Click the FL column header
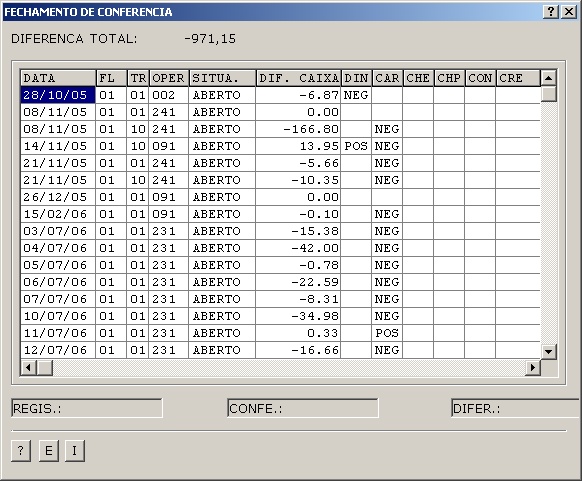Image resolution: width=582 pixels, height=481 pixels. (111, 78)
